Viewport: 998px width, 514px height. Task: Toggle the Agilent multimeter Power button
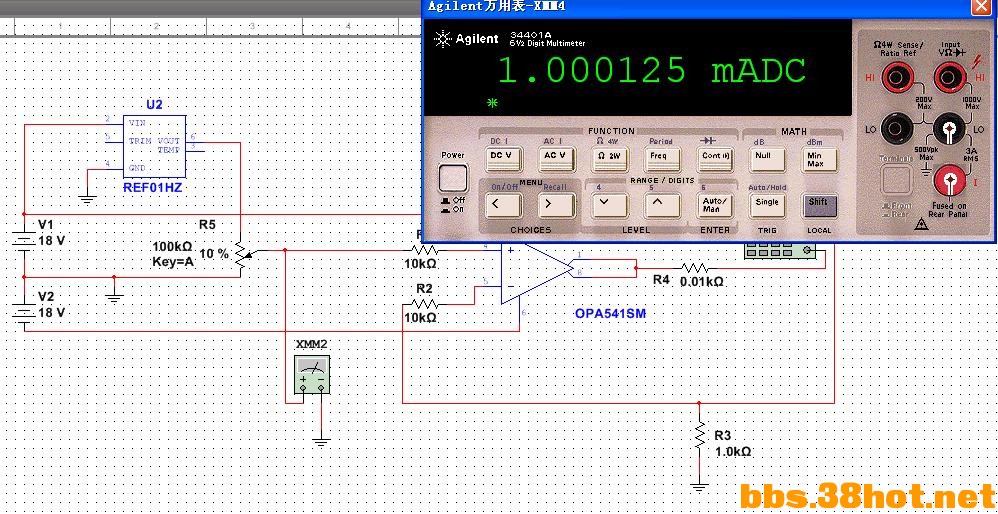tap(453, 178)
